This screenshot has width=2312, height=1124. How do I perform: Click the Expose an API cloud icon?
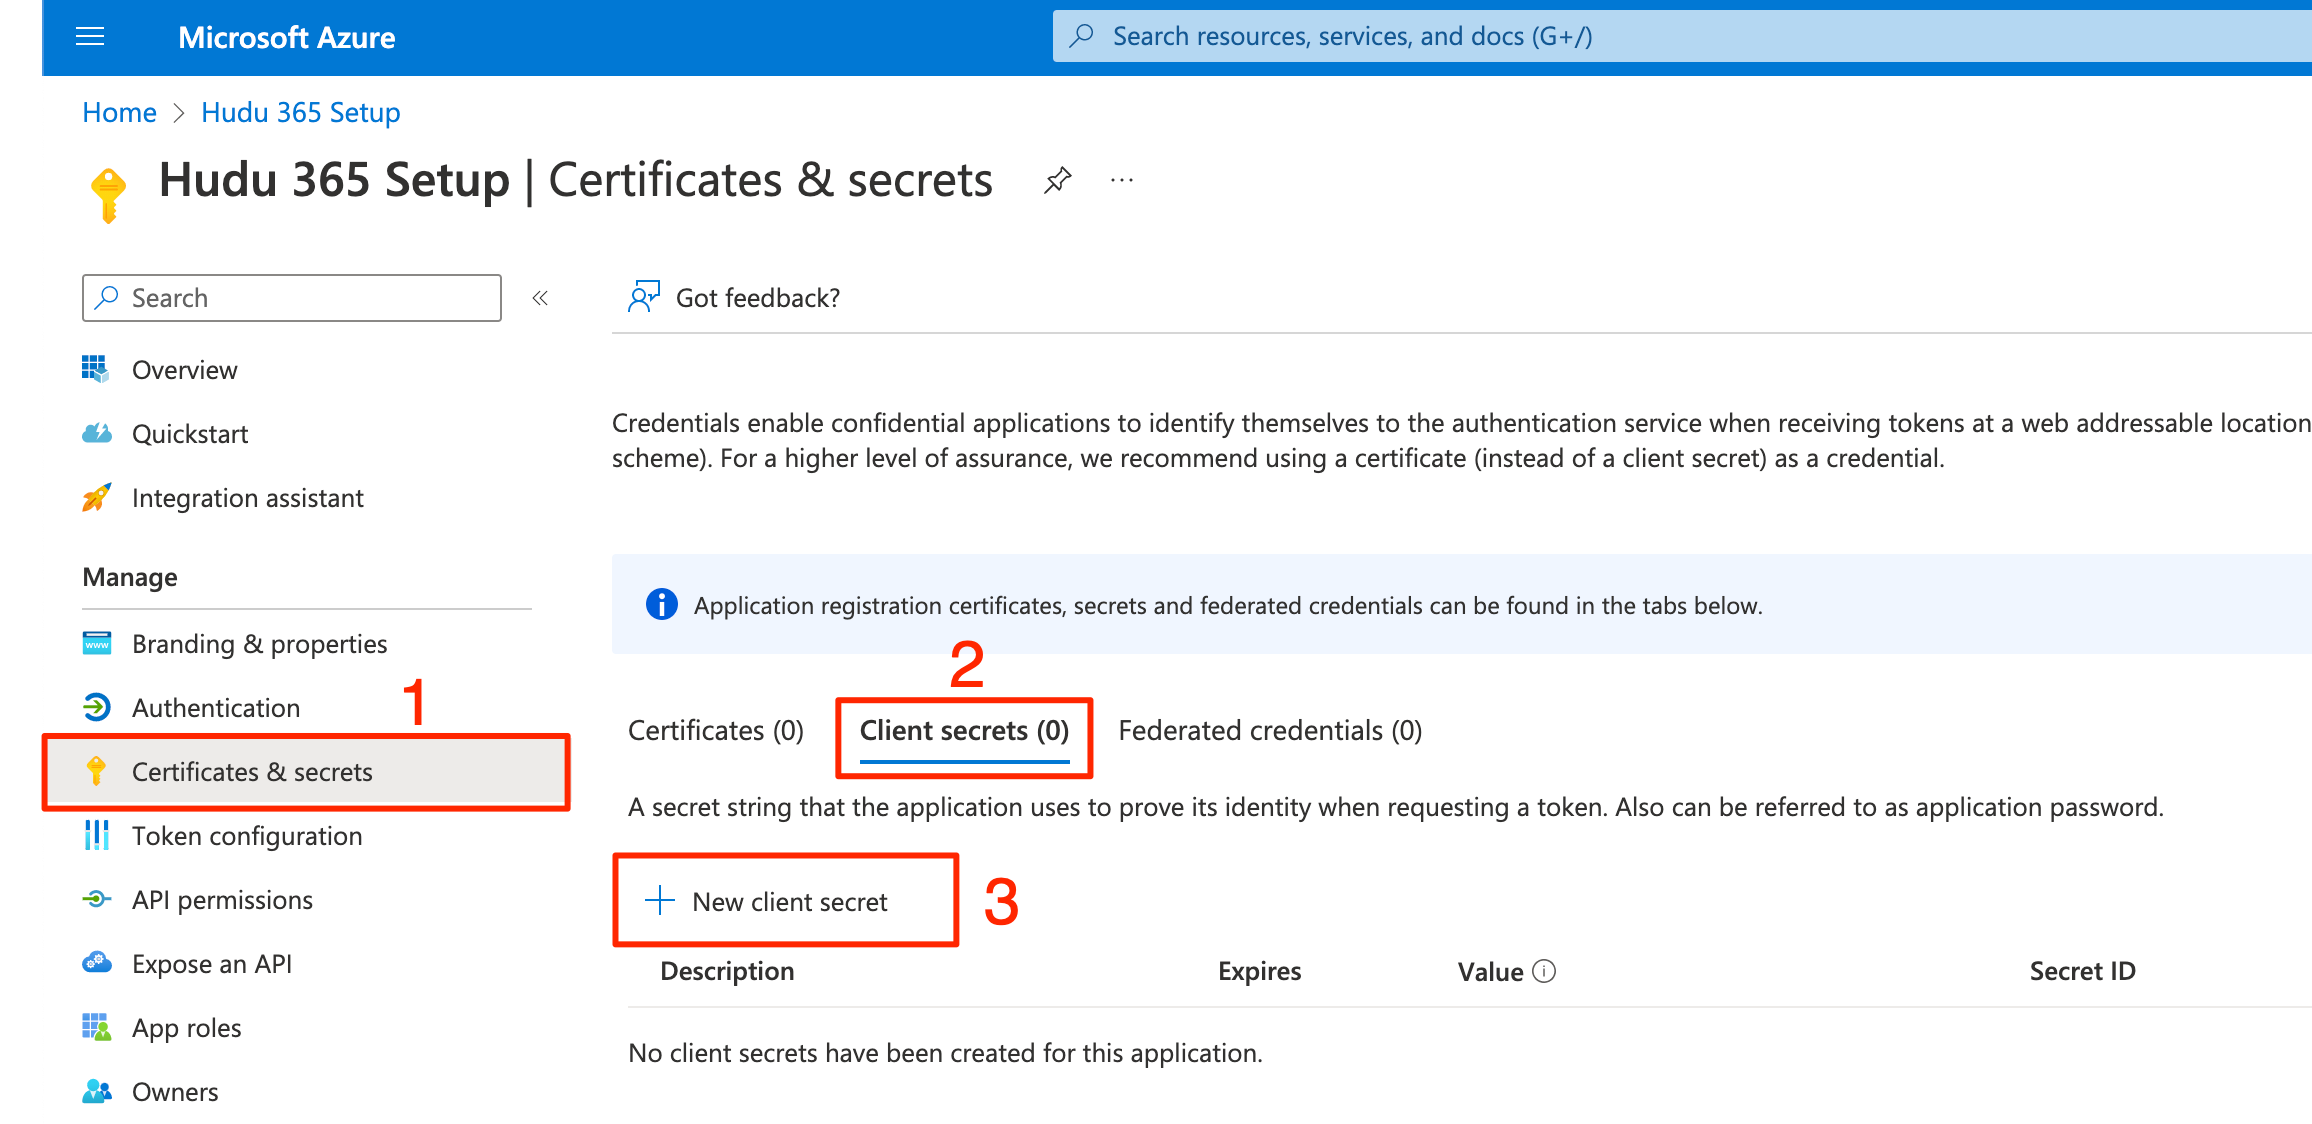coord(97,963)
